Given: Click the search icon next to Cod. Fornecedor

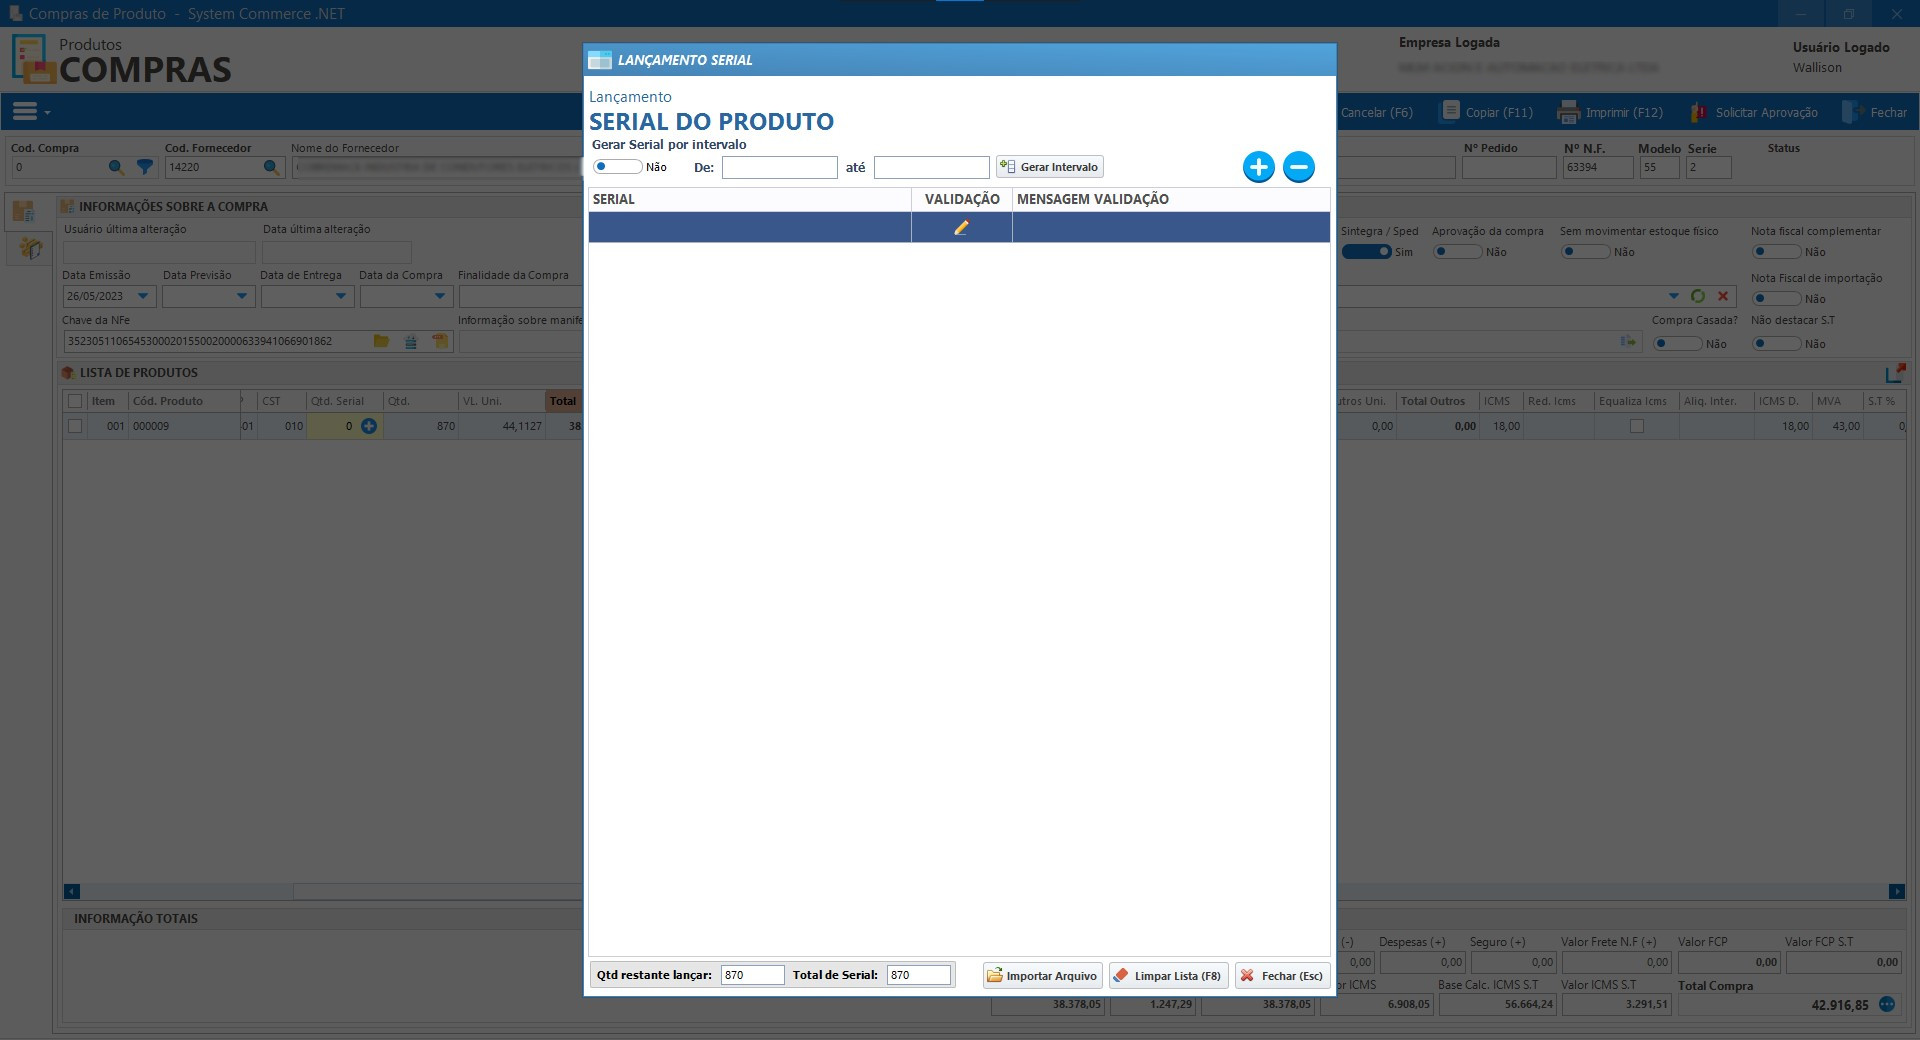Looking at the screenshot, I should (271, 167).
